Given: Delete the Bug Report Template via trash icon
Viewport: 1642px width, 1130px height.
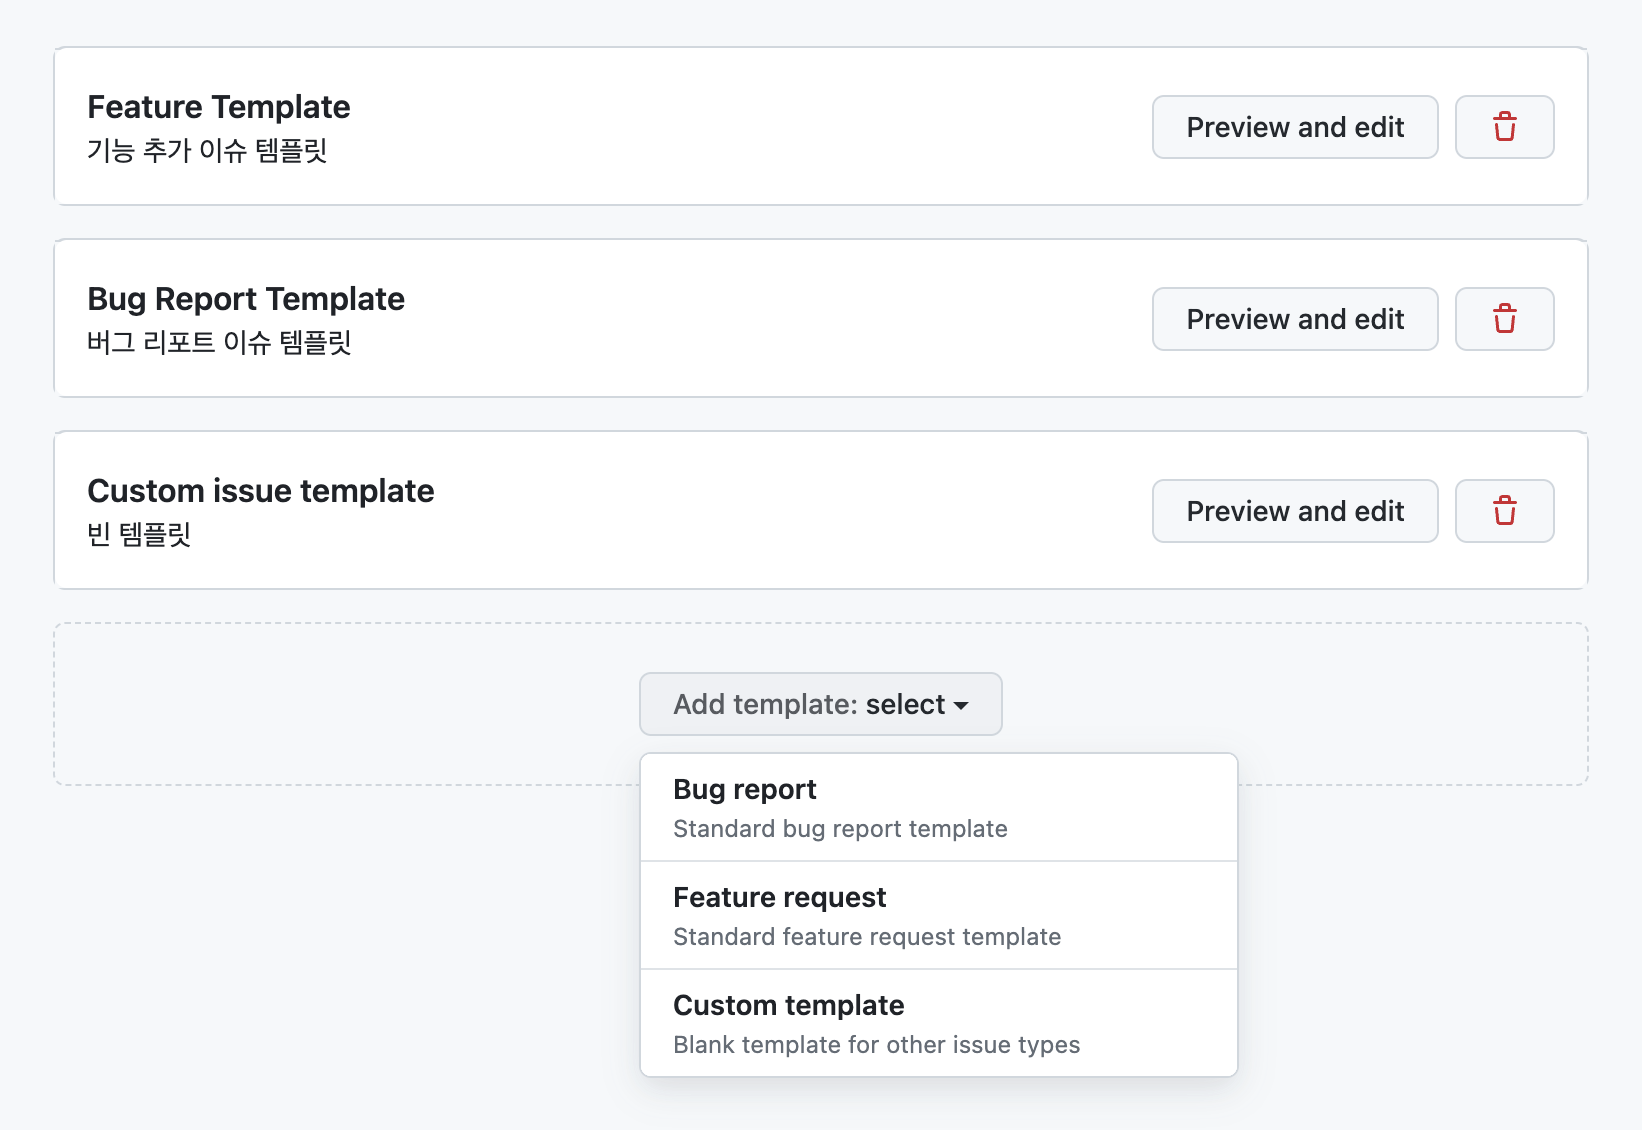Looking at the screenshot, I should 1504,319.
